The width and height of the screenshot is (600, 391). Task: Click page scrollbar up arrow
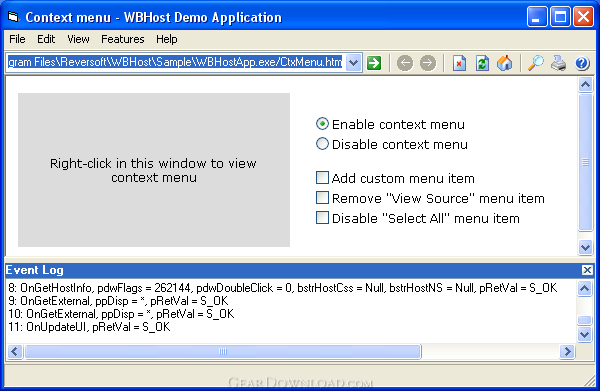click(x=585, y=84)
